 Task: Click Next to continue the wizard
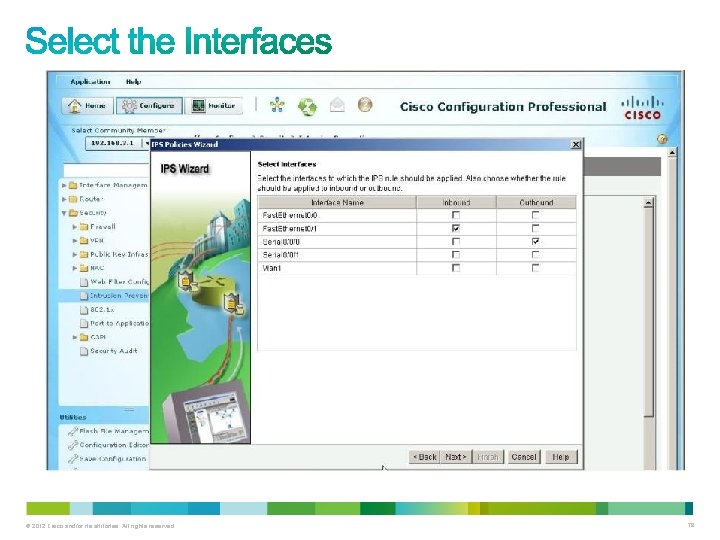pyautogui.click(x=456, y=457)
